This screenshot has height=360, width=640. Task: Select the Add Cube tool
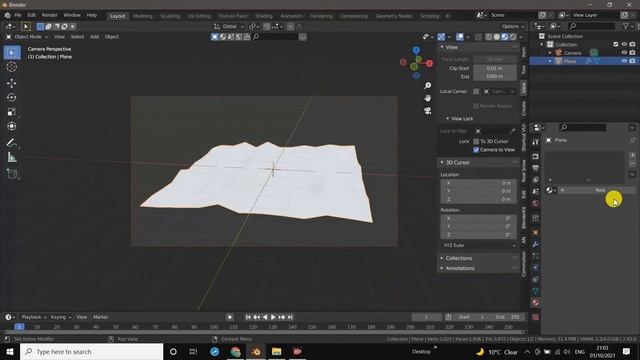click(x=11, y=173)
